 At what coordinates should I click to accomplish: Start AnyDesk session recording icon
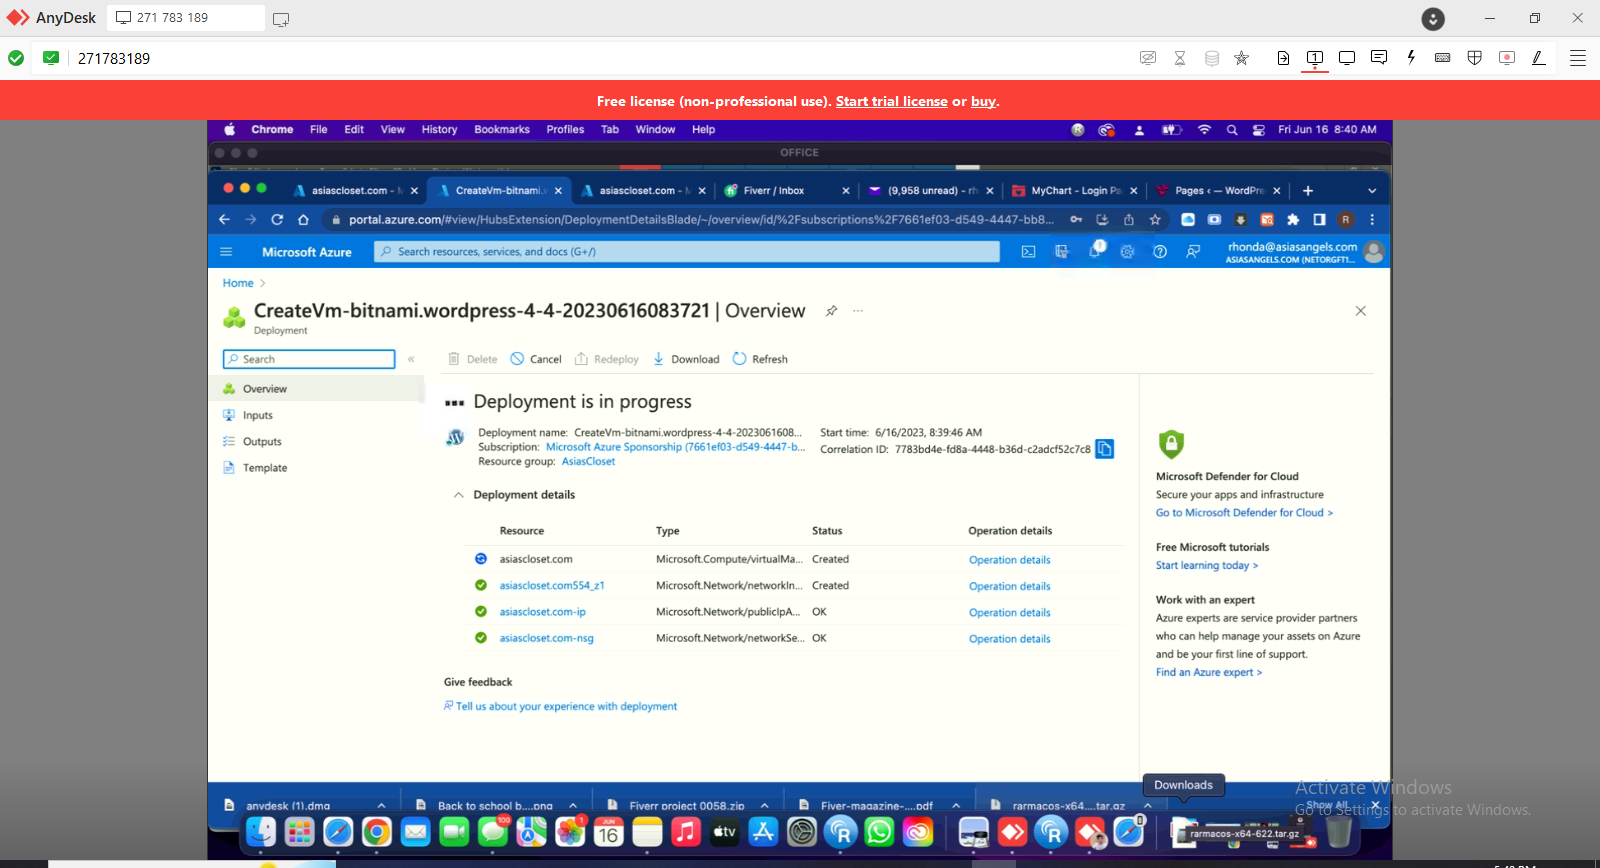pyautogui.click(x=1507, y=58)
